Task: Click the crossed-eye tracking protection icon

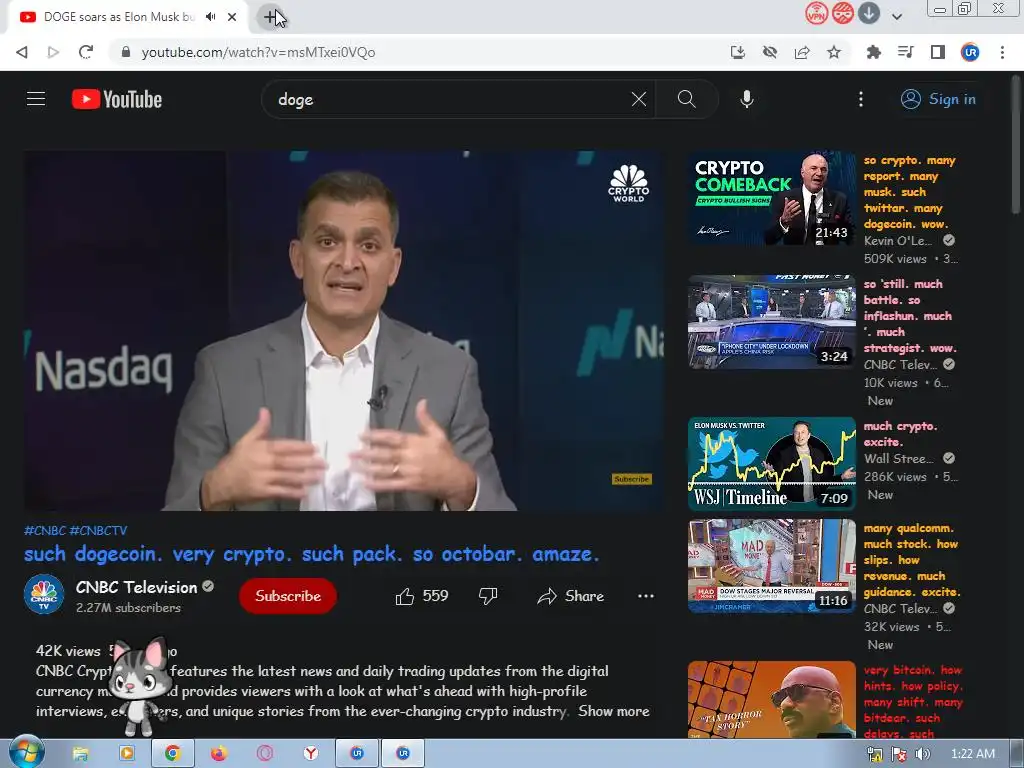Action: [770, 52]
